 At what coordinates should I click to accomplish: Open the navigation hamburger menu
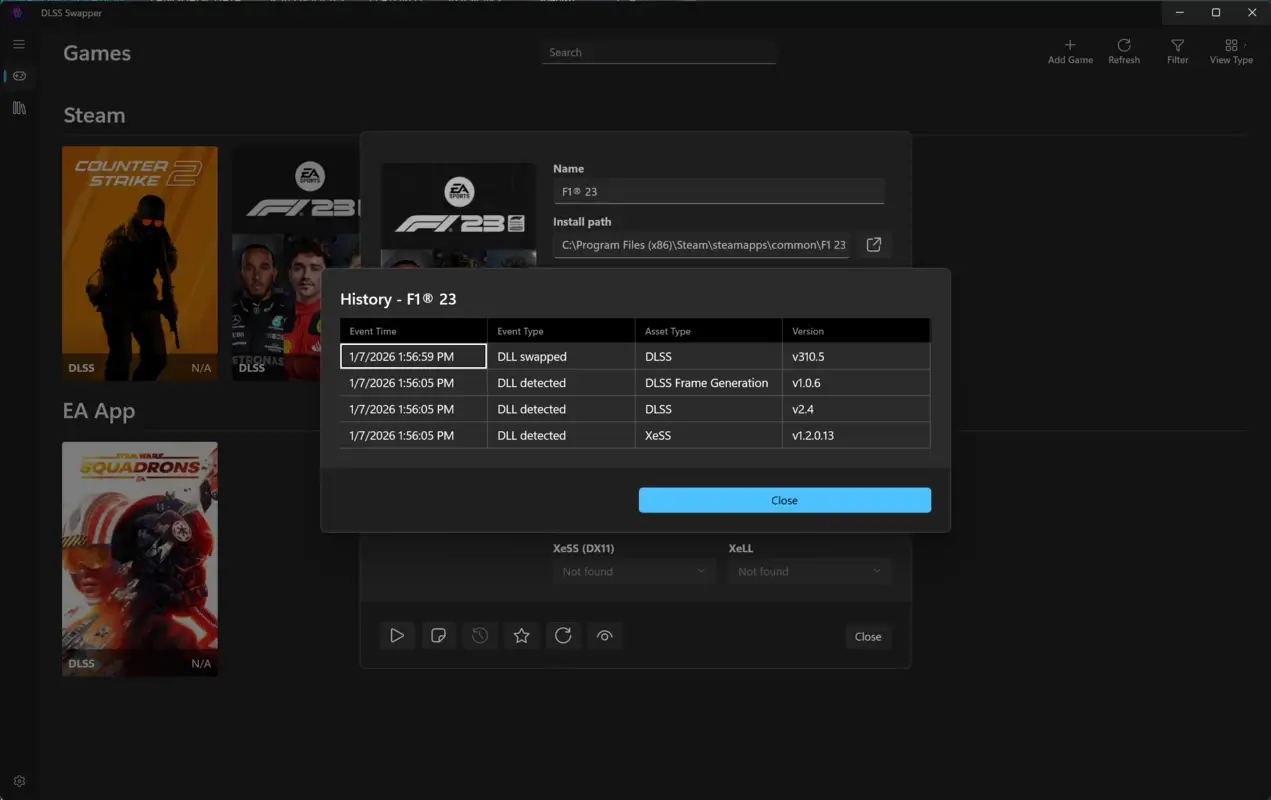(18, 44)
